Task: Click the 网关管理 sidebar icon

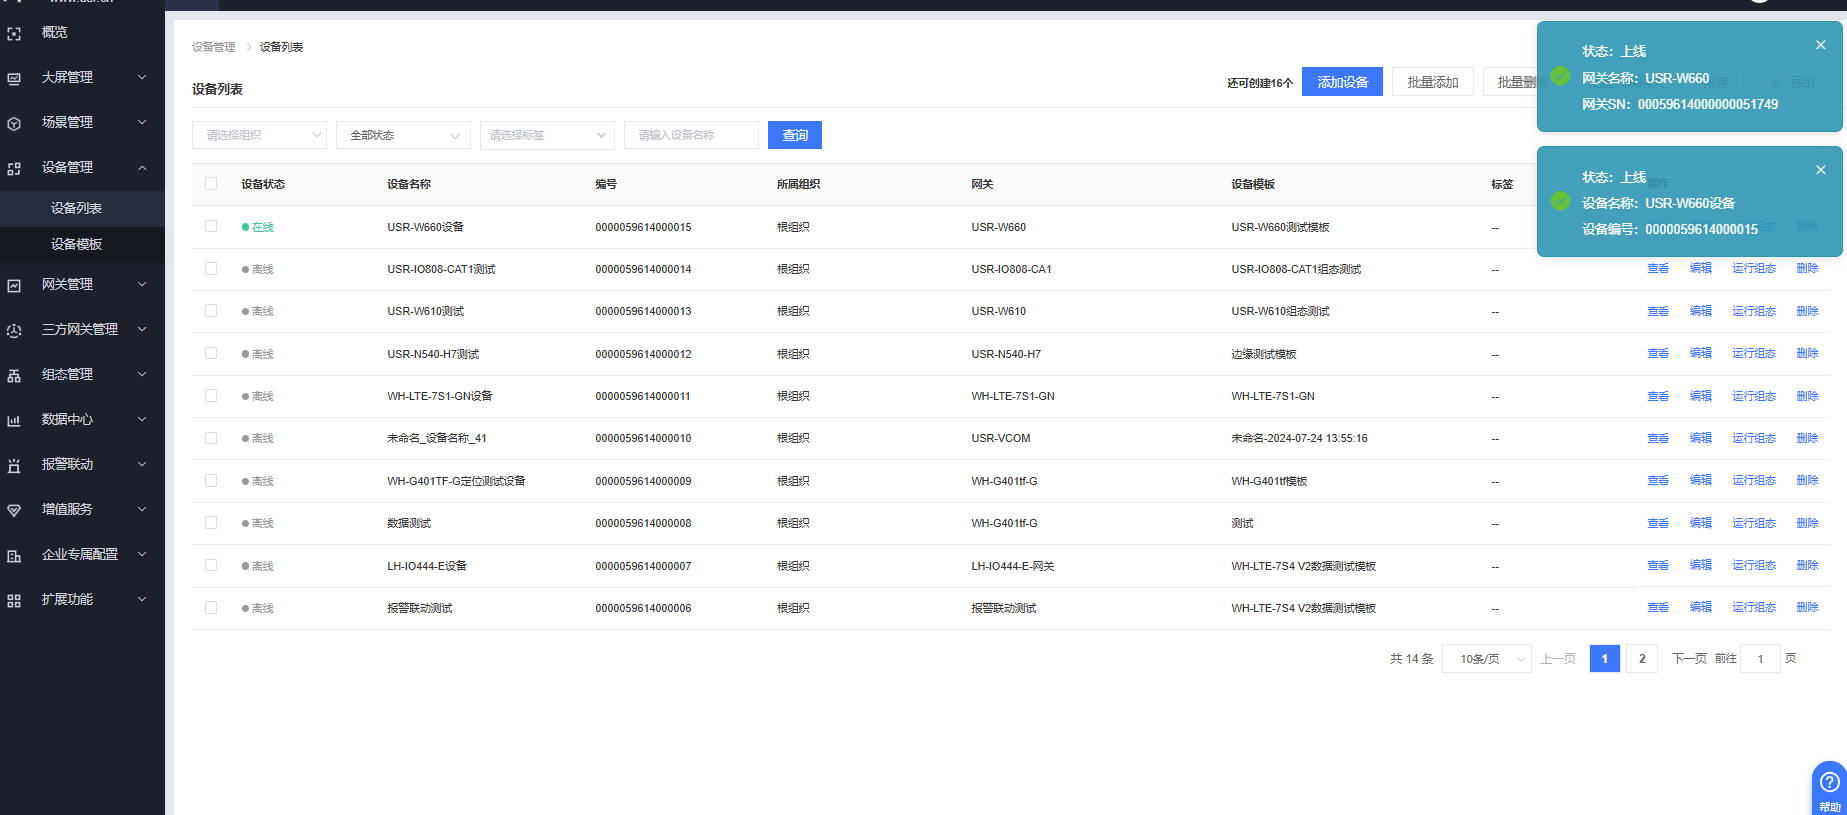Action: 14,285
